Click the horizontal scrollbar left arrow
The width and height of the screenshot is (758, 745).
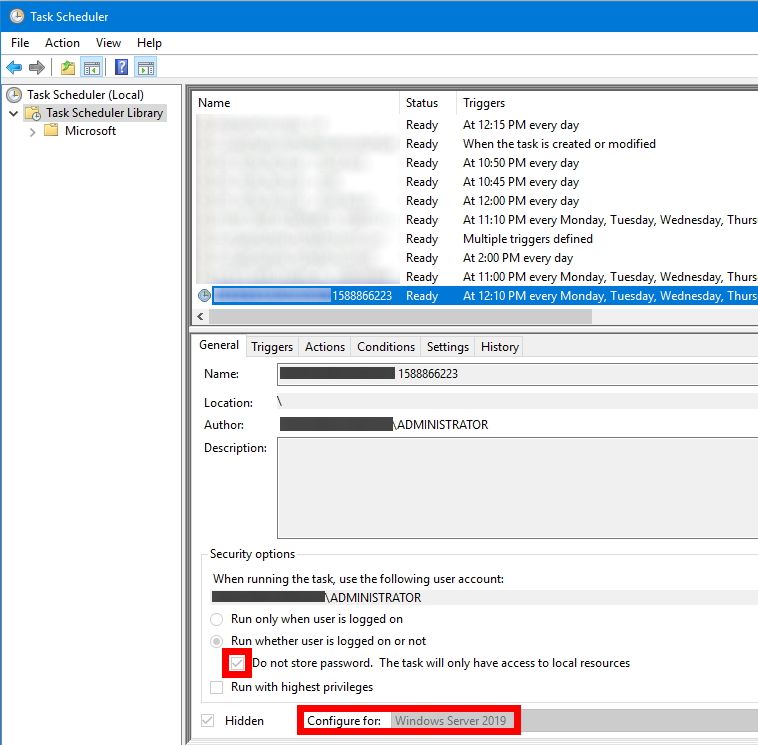201,317
